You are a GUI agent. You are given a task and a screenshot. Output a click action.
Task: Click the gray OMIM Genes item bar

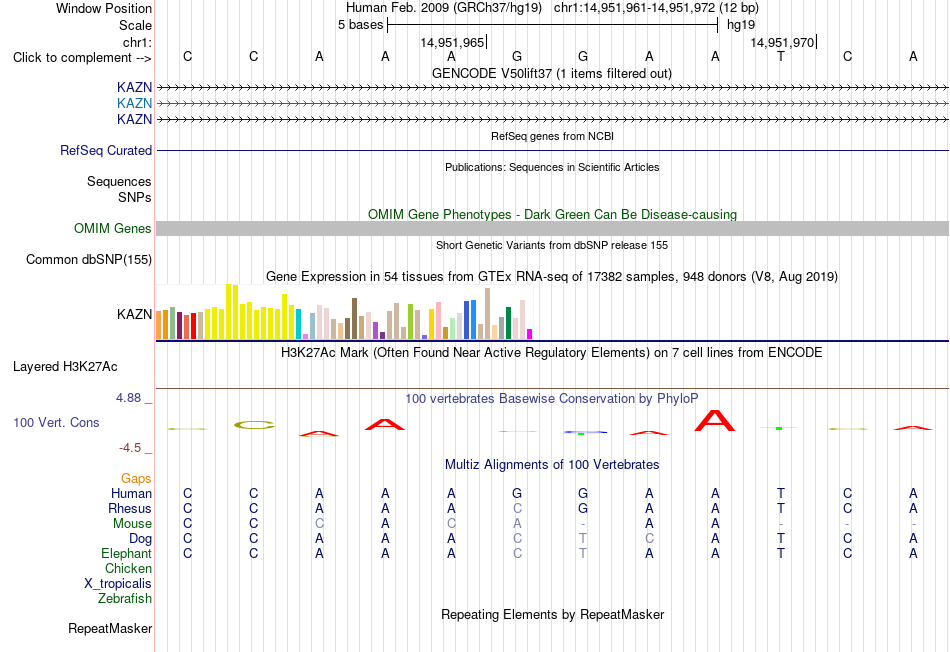click(552, 228)
